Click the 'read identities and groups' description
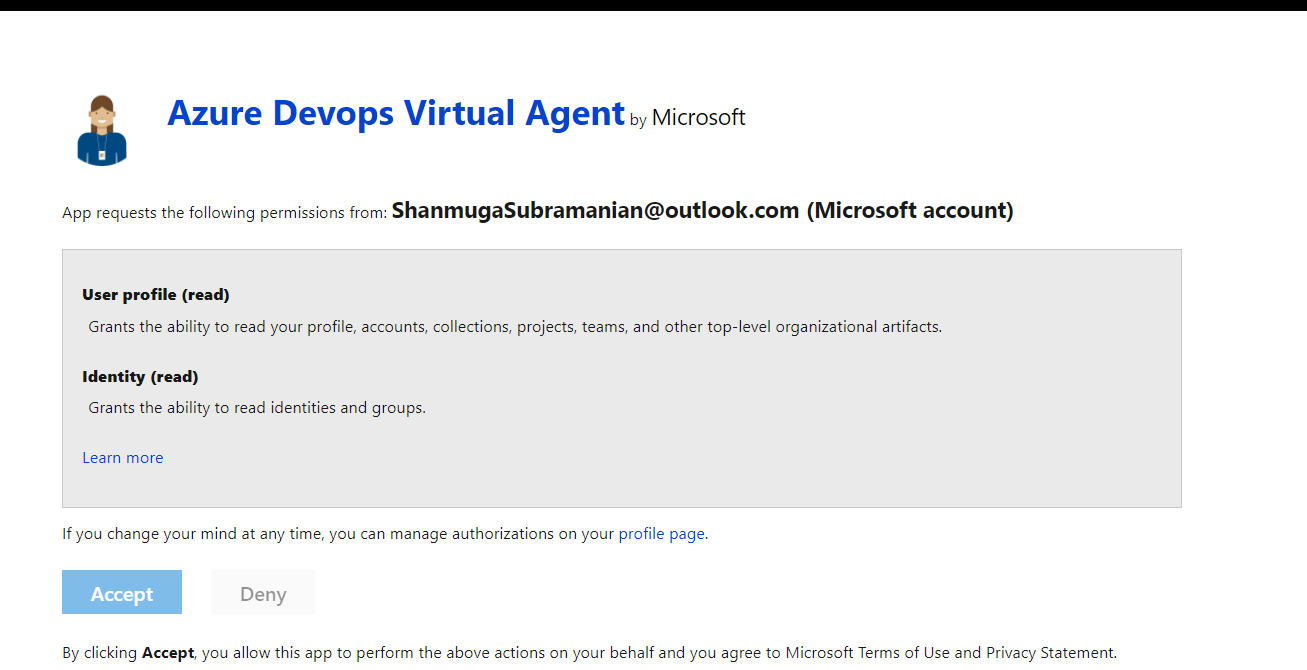Image resolution: width=1307 pixels, height=670 pixels. point(257,408)
